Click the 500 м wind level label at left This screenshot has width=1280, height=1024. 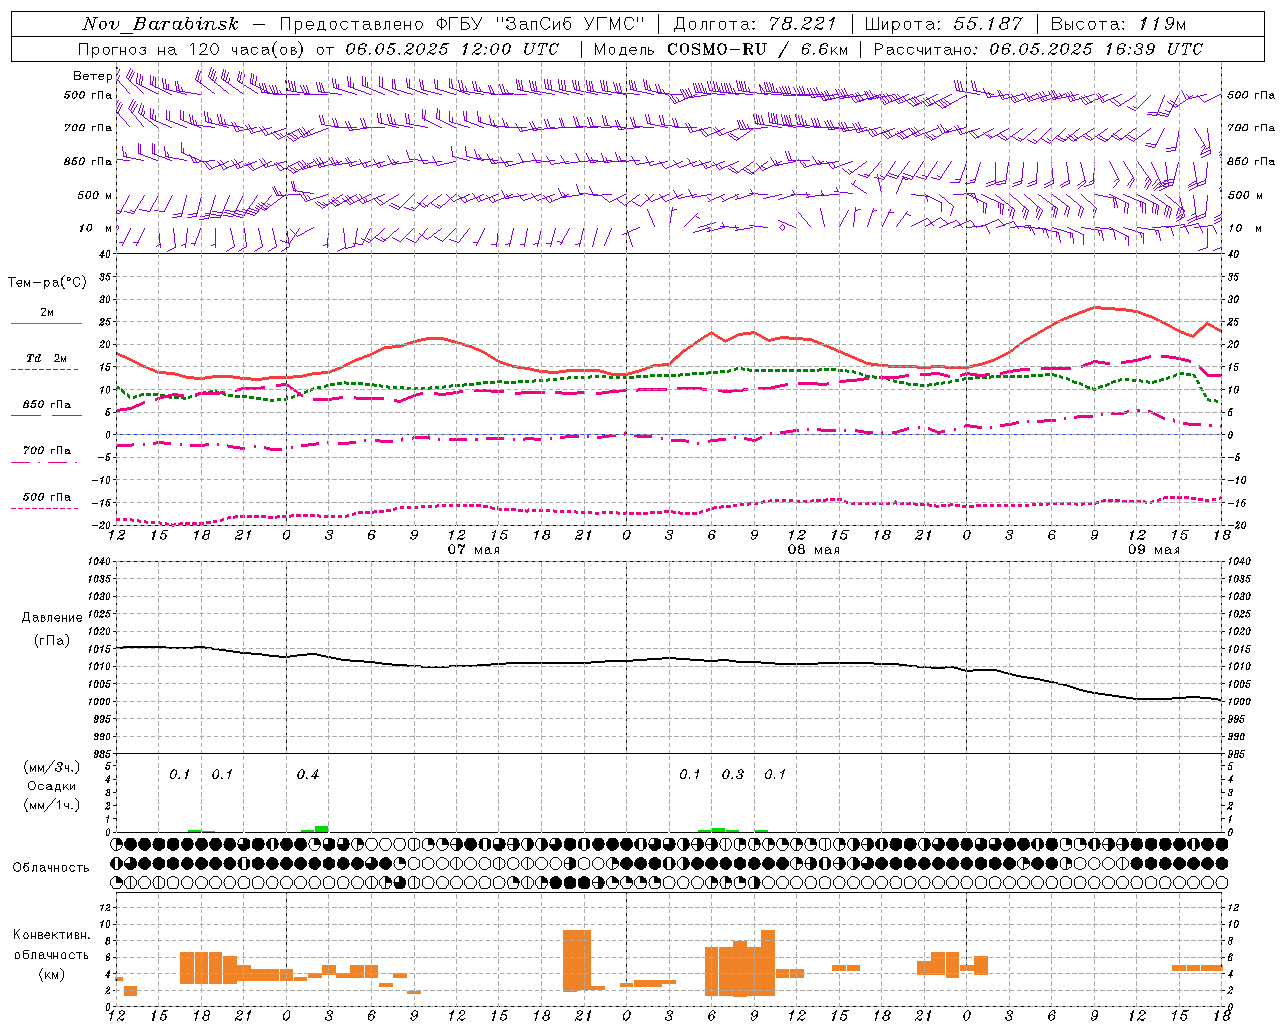(95, 195)
